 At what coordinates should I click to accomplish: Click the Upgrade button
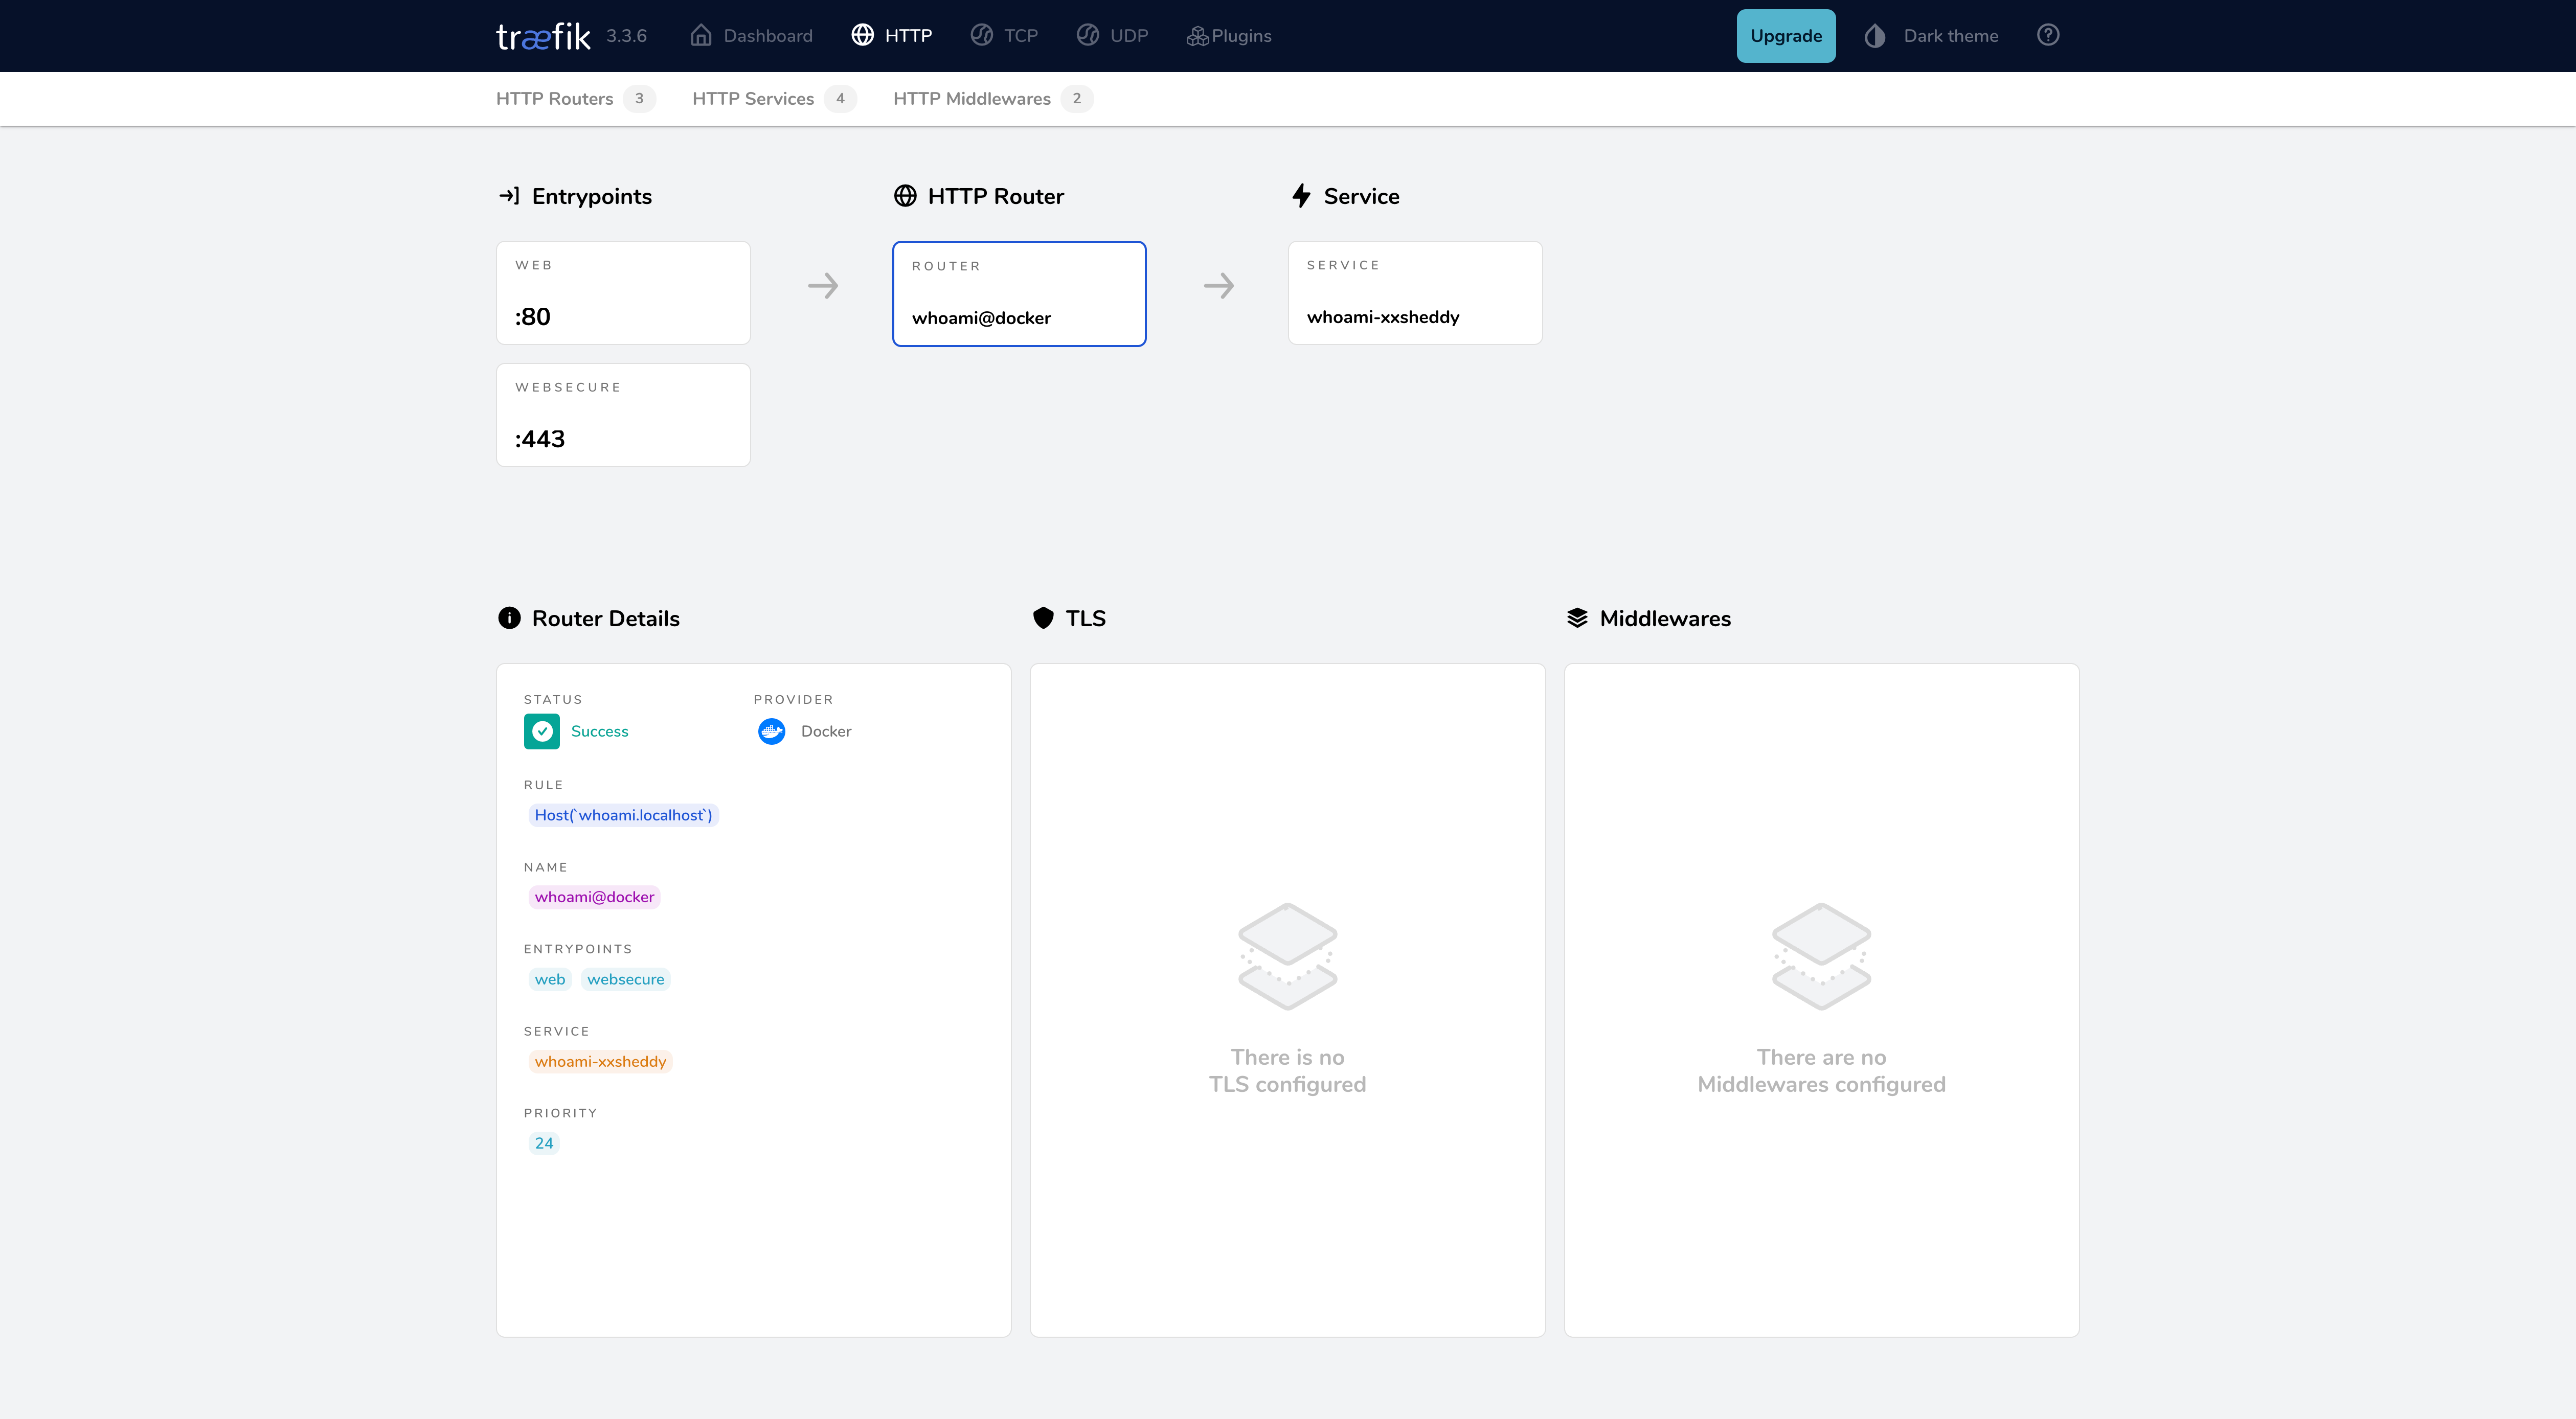click(1786, 35)
